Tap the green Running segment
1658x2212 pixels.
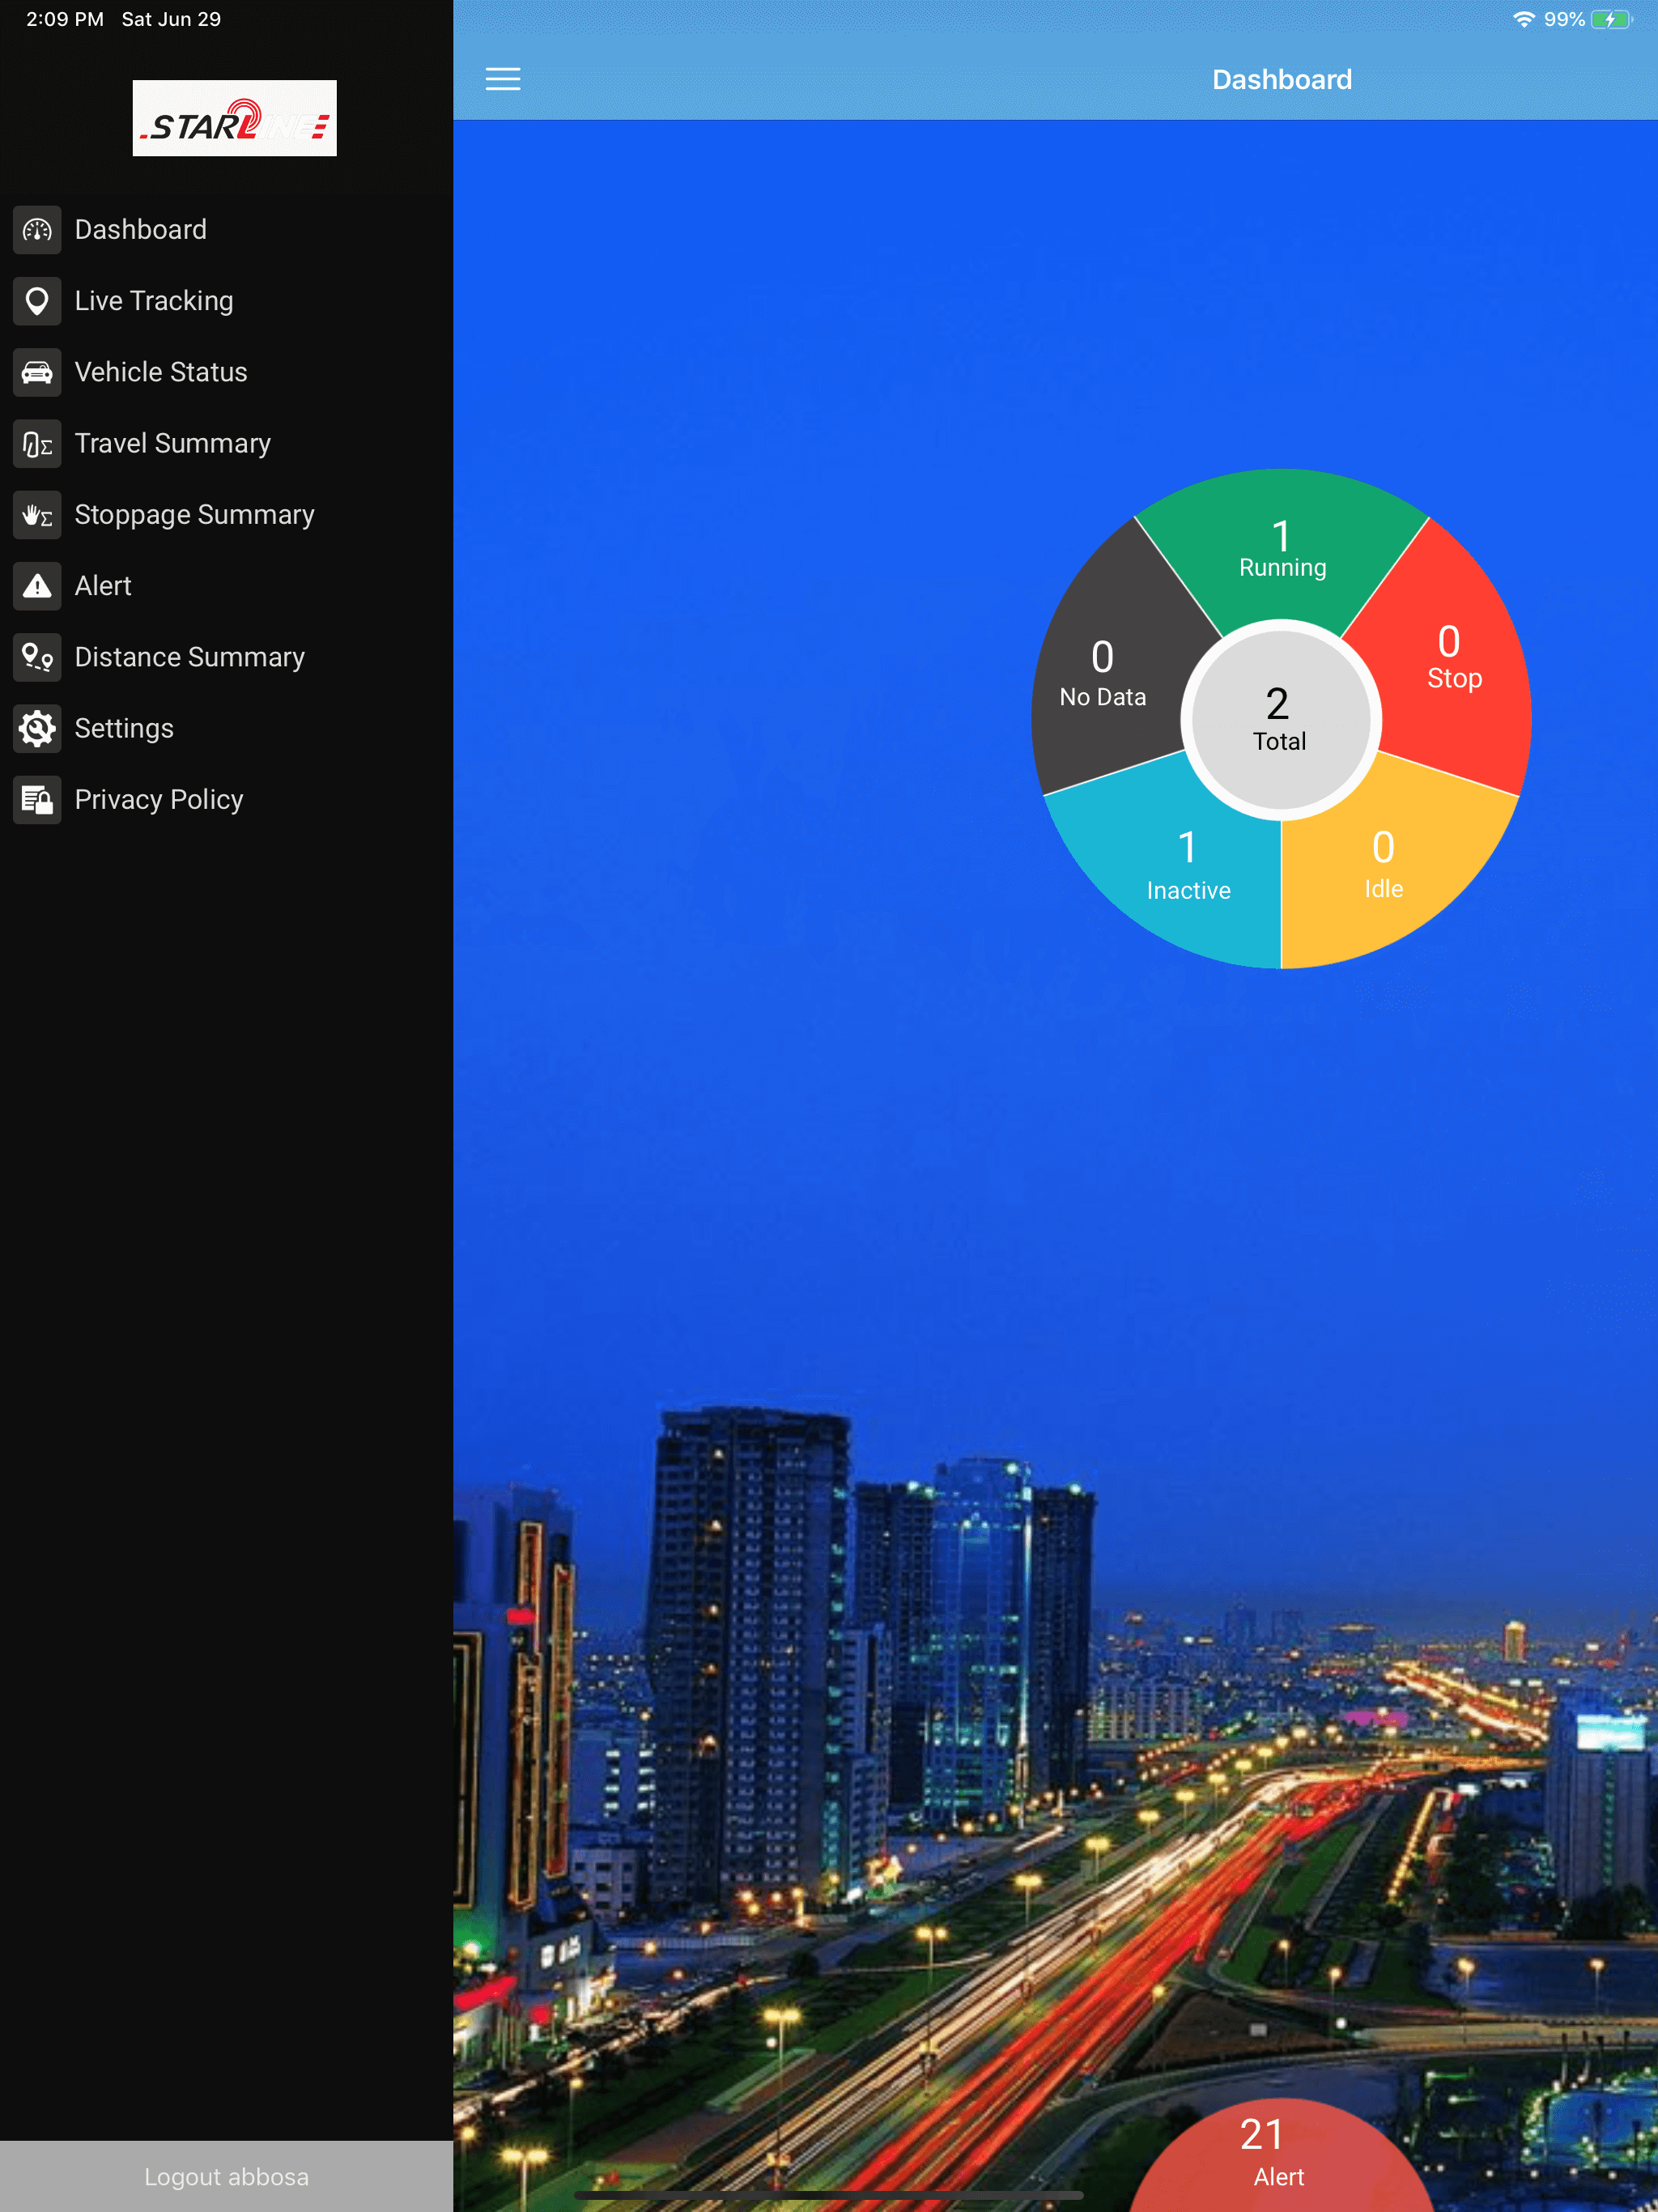[1282, 550]
